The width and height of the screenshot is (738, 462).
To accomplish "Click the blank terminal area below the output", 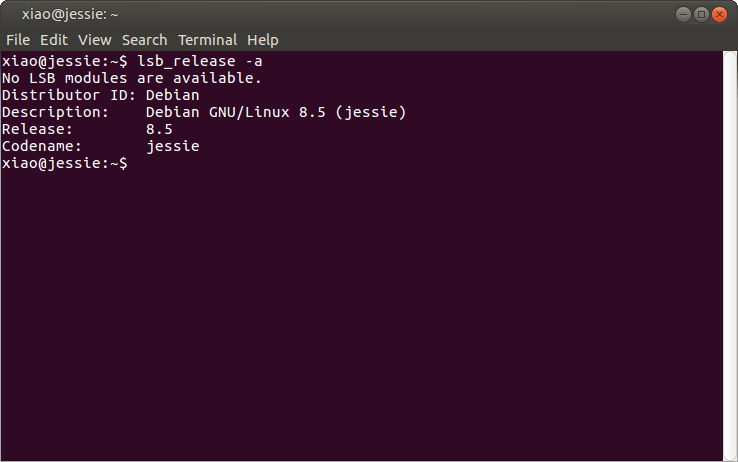I will [360, 320].
